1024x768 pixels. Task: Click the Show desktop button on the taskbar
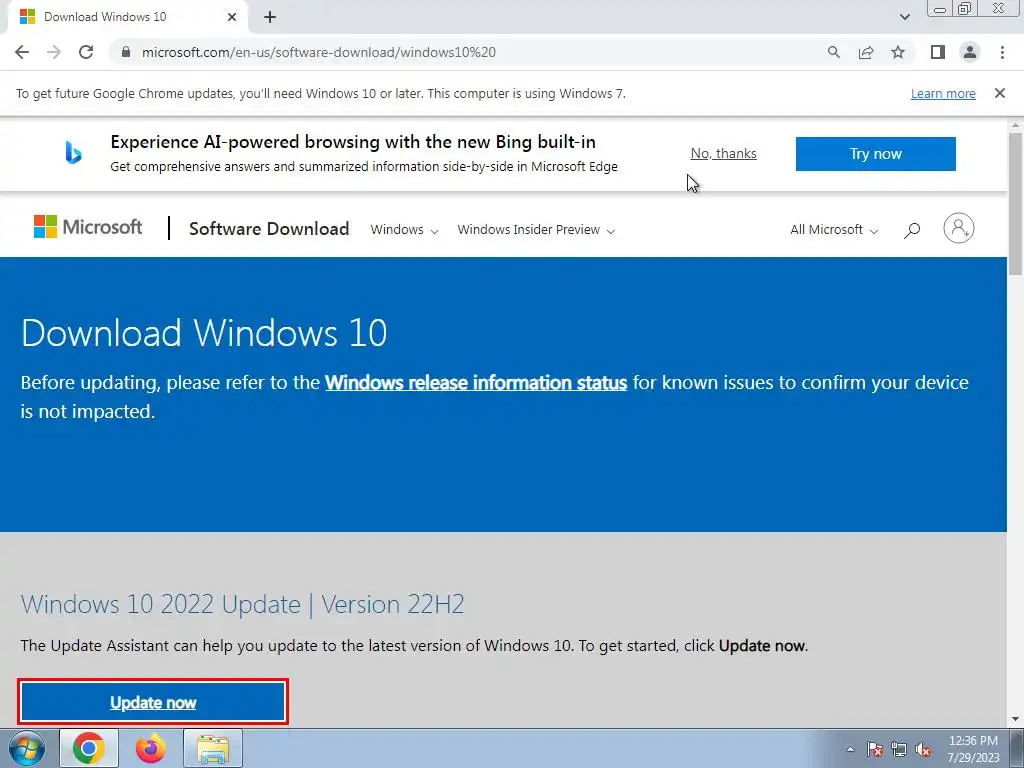pyautogui.click(x=1017, y=748)
